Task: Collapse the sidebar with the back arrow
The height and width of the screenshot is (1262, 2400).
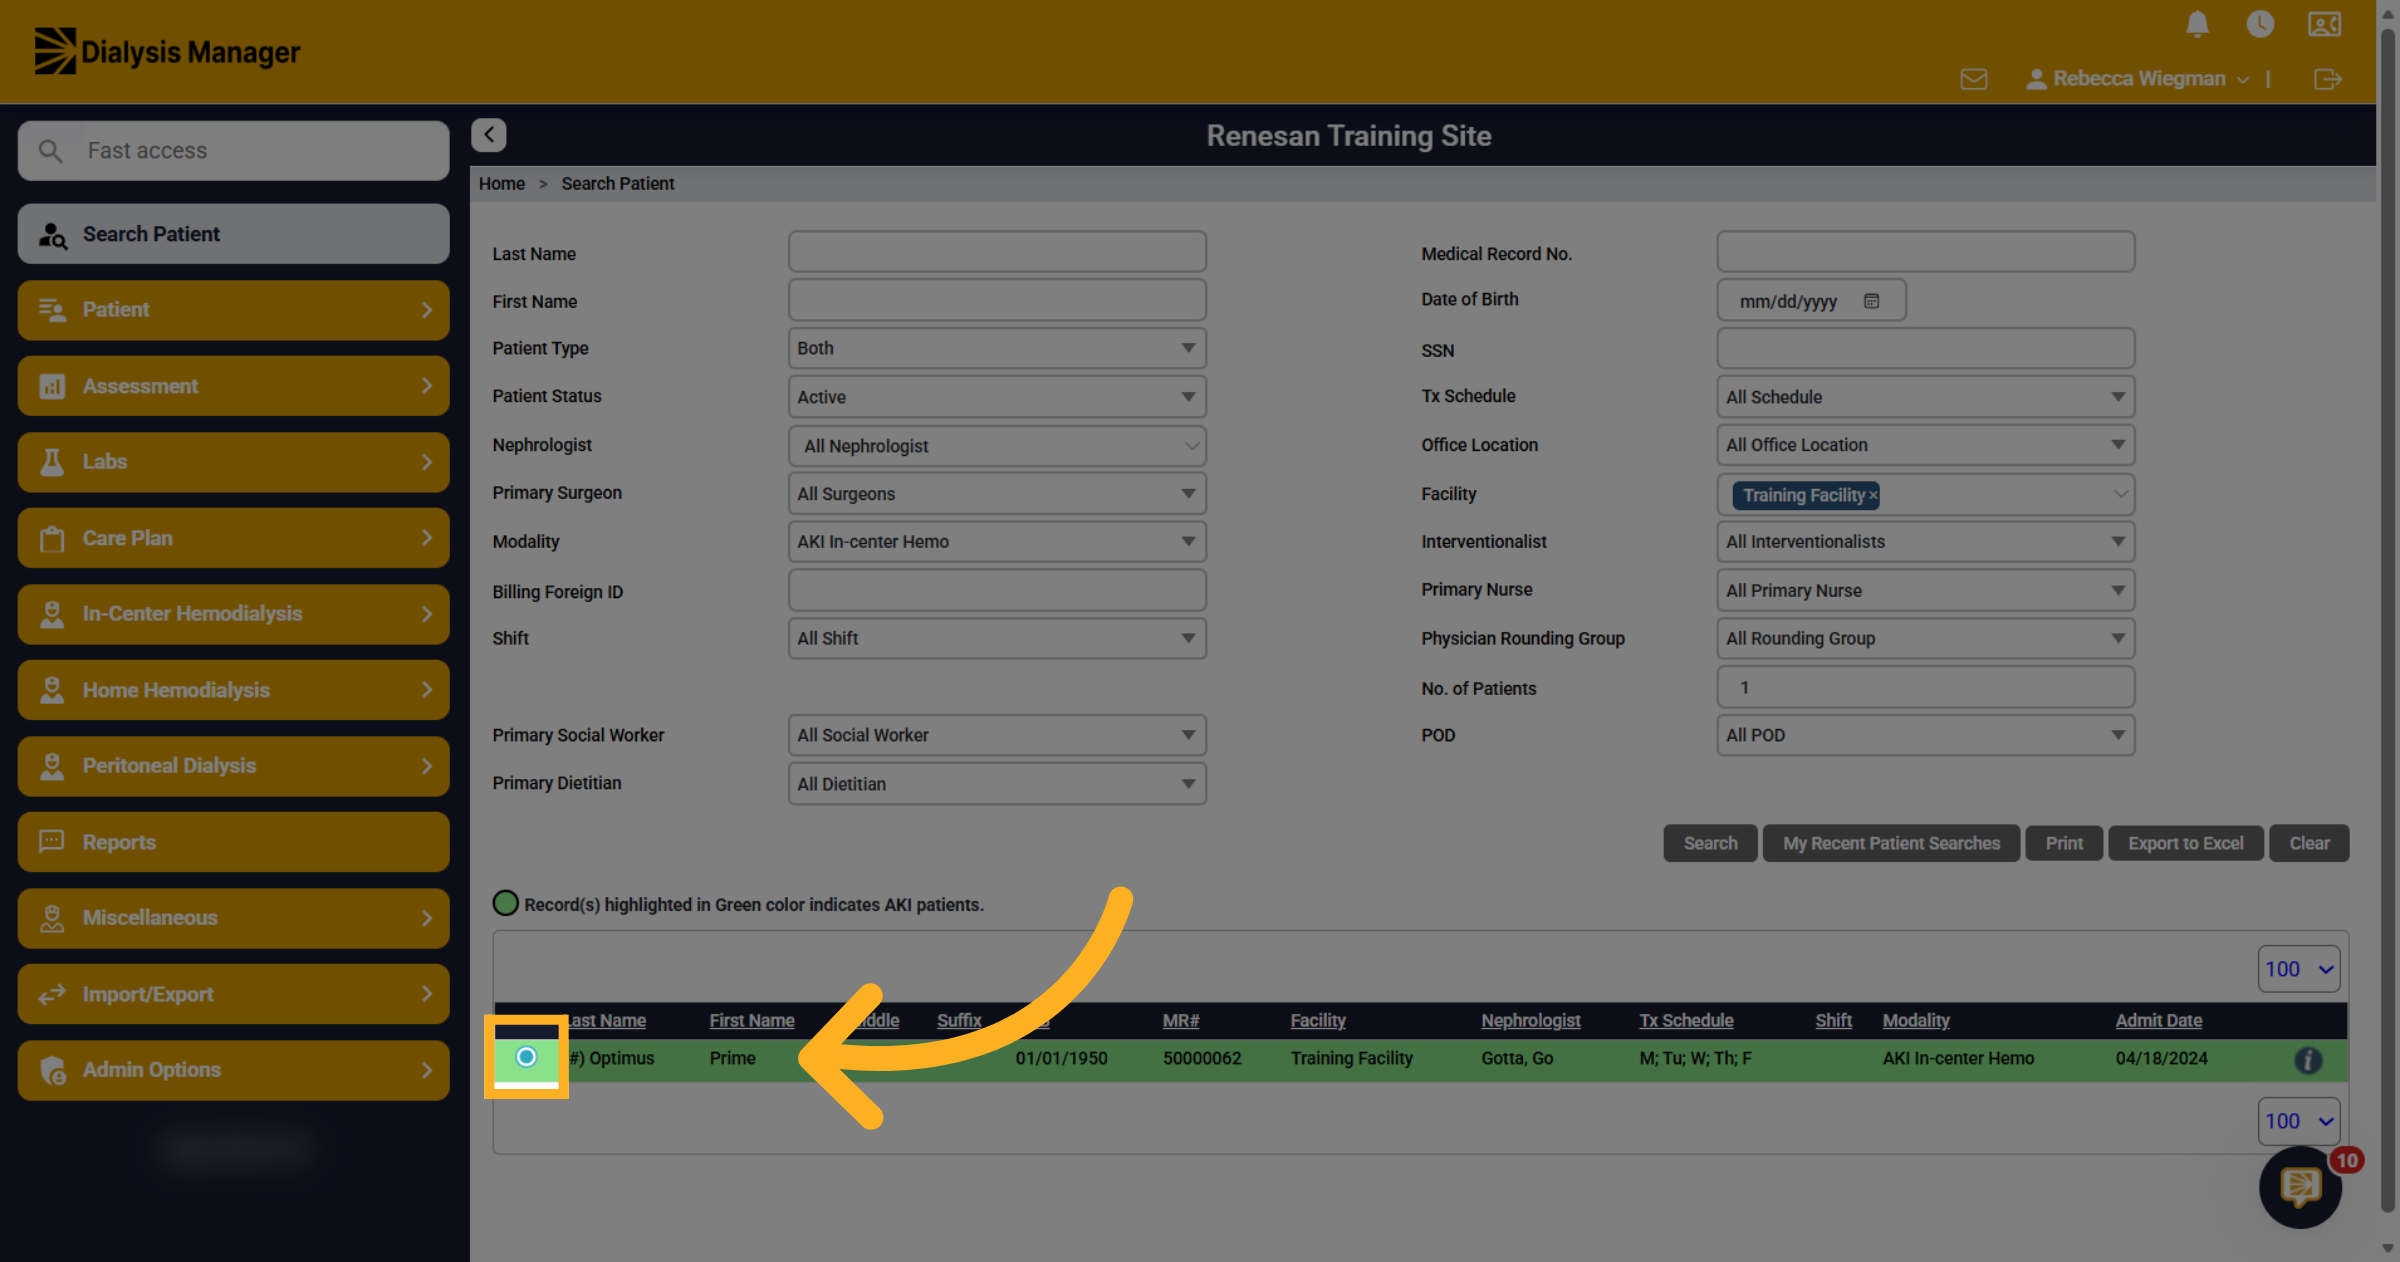Action: [489, 135]
